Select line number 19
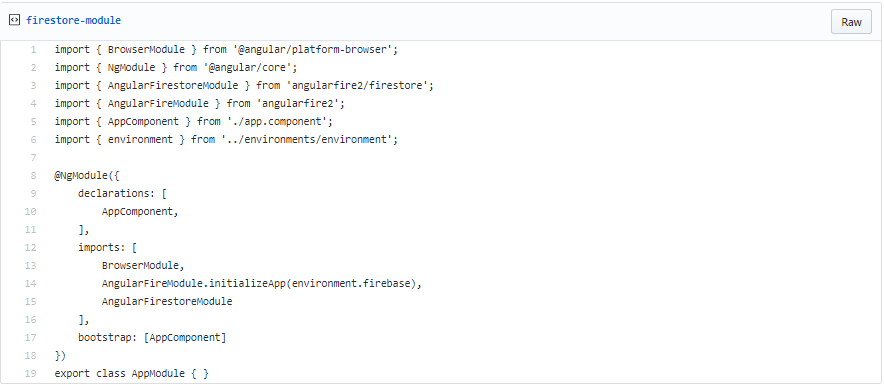 point(30,374)
